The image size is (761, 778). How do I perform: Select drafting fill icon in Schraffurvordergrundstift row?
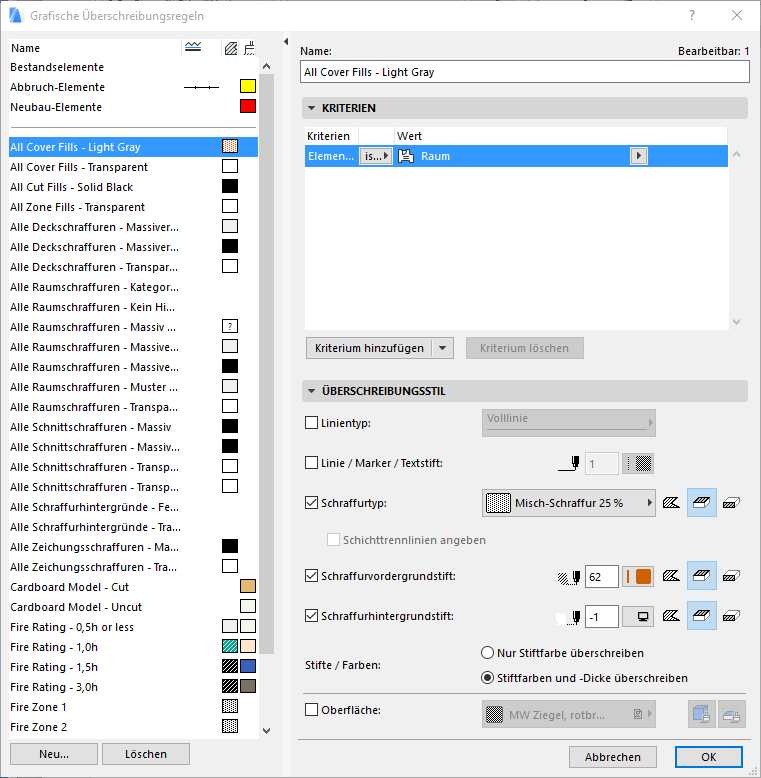(x=671, y=576)
